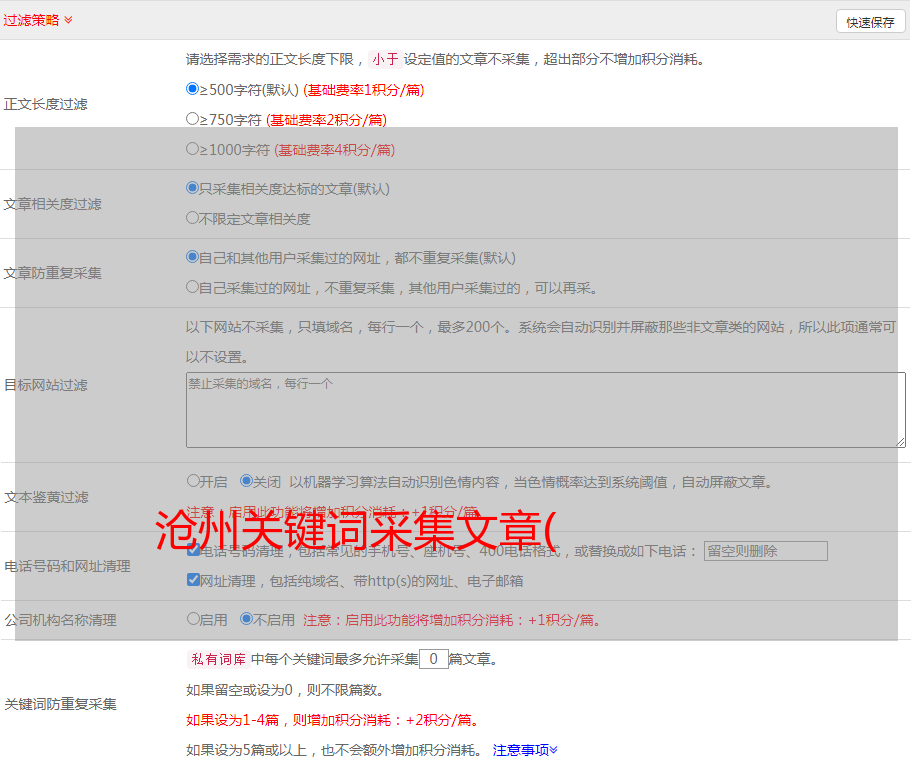Click the keyword article count input box
912x768 pixels.
click(433, 659)
